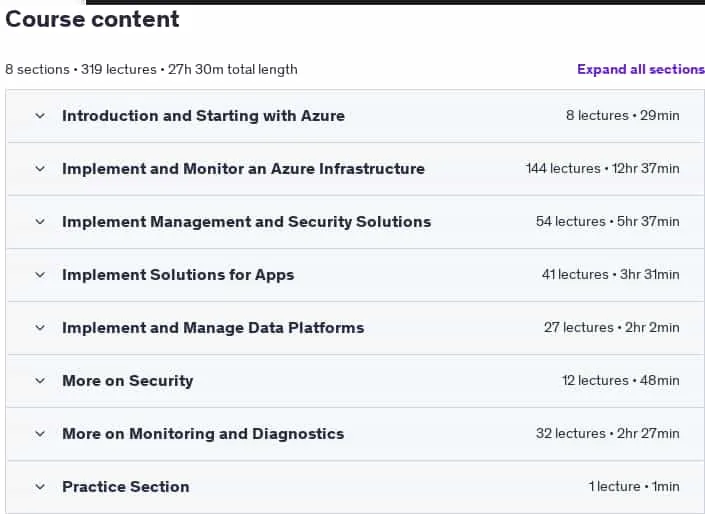Select More on Monitoring and Diagnostics heading
Viewport: 705px width, 514px height.
pos(203,434)
